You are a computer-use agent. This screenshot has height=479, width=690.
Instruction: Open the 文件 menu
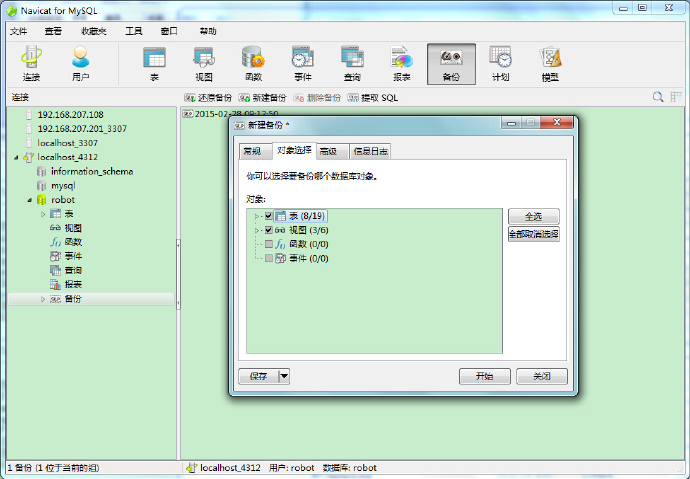click(x=18, y=31)
